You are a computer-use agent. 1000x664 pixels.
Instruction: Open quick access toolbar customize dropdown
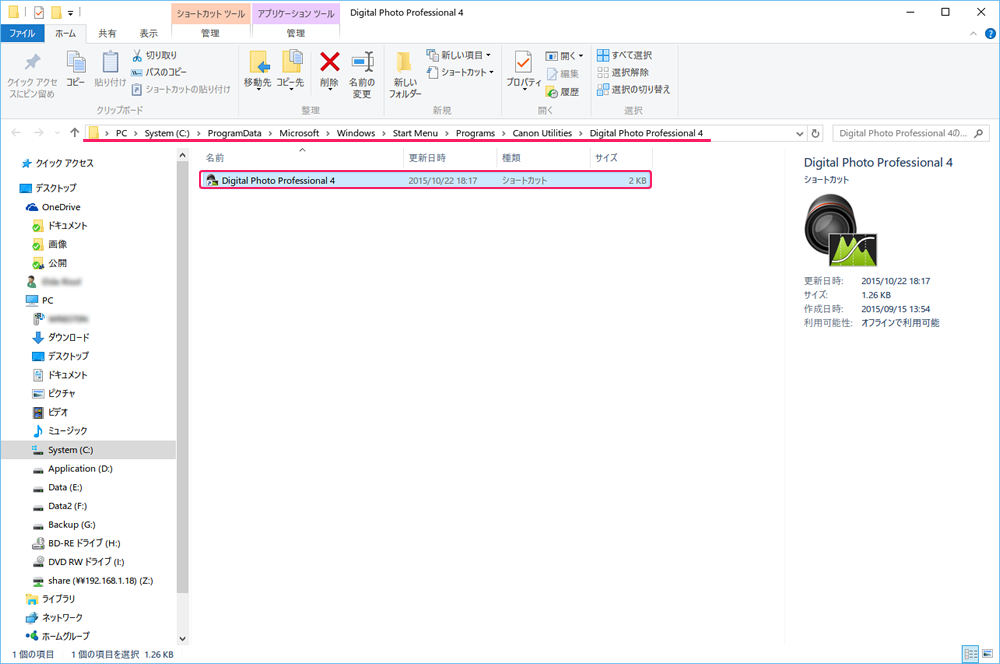[70, 13]
